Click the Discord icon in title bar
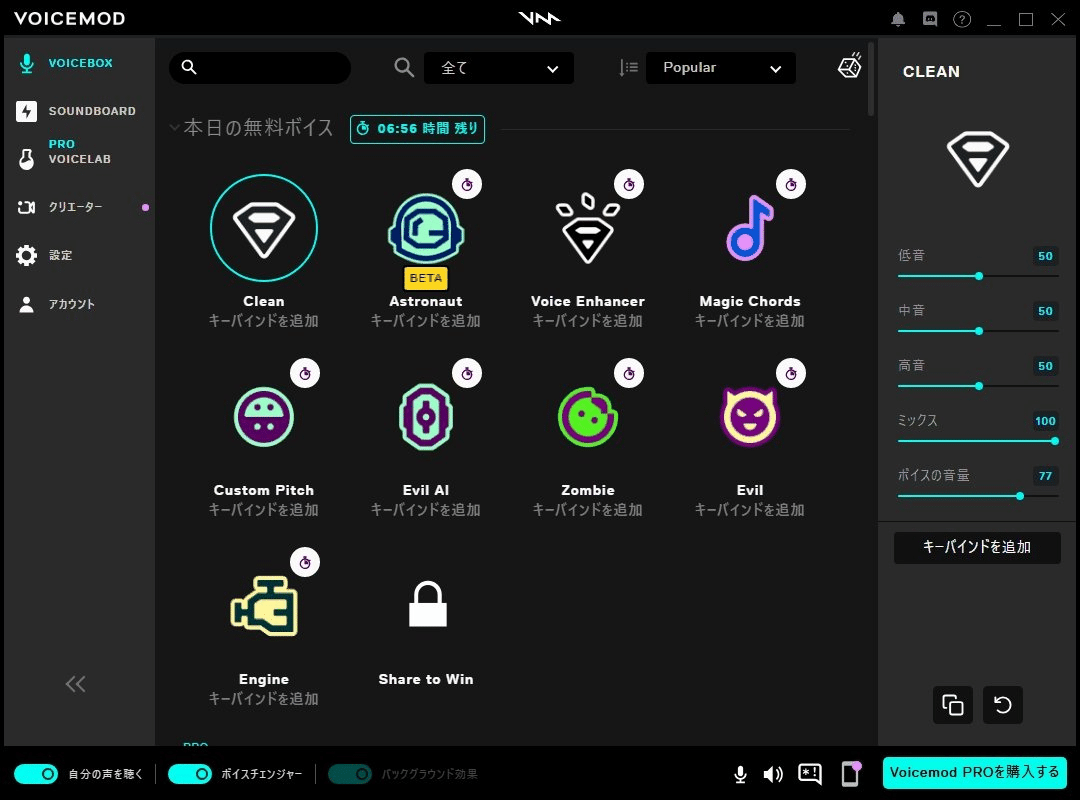The image size is (1080, 800). (x=930, y=18)
